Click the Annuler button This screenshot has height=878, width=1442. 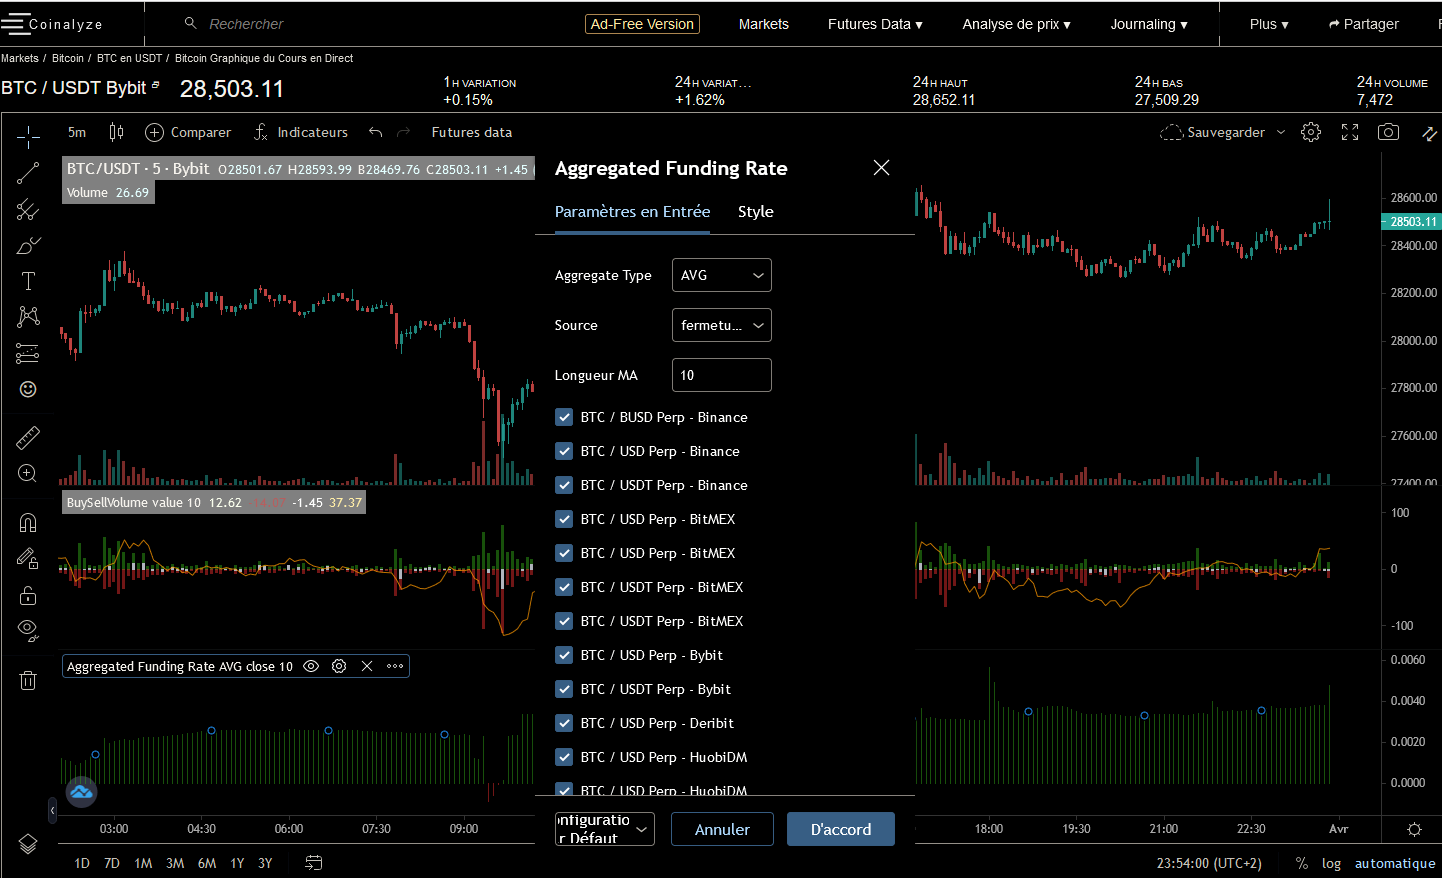point(722,829)
